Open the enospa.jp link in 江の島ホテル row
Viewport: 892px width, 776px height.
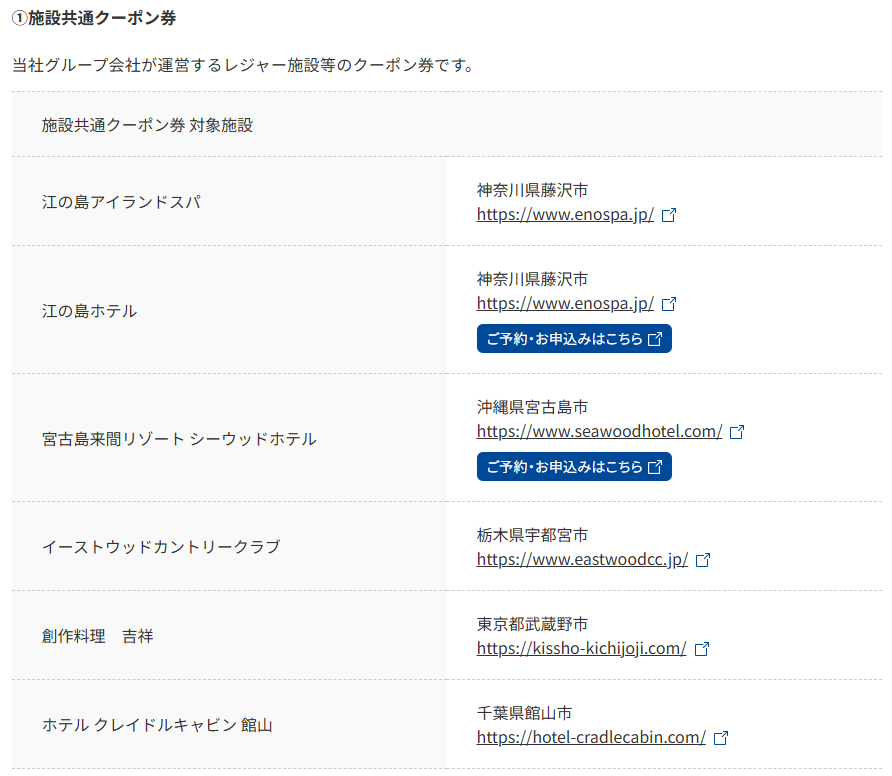tap(565, 304)
